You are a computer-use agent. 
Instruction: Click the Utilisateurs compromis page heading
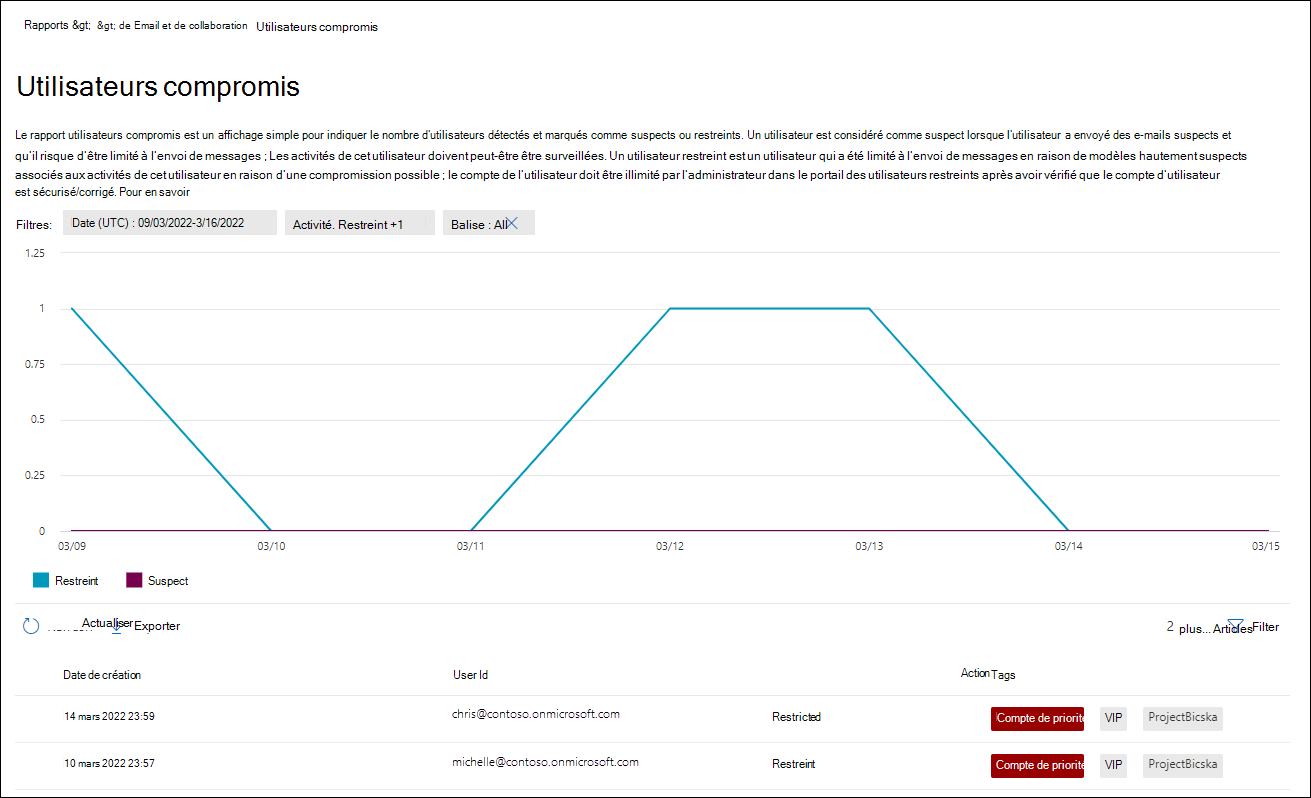158,86
